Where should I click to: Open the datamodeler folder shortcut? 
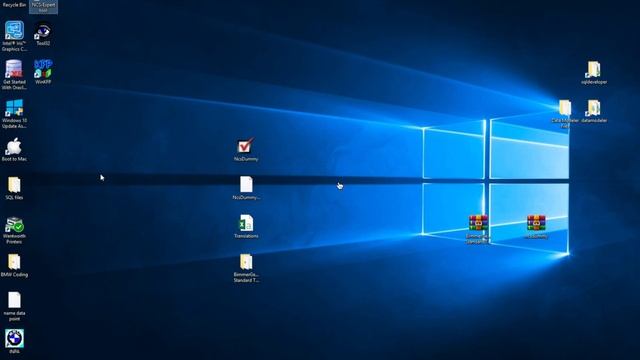pos(594,111)
